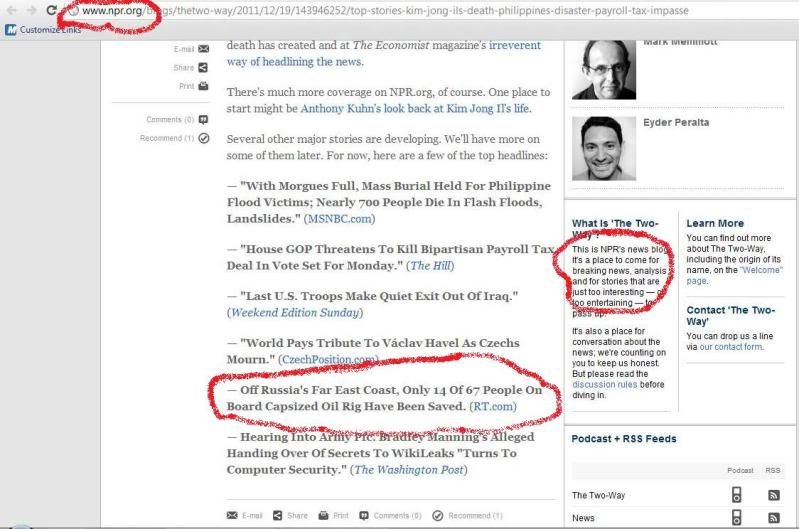Image resolution: width=799 pixels, height=529 pixels.
Task: Click the bottom Comments (0) icon
Action: [364, 515]
